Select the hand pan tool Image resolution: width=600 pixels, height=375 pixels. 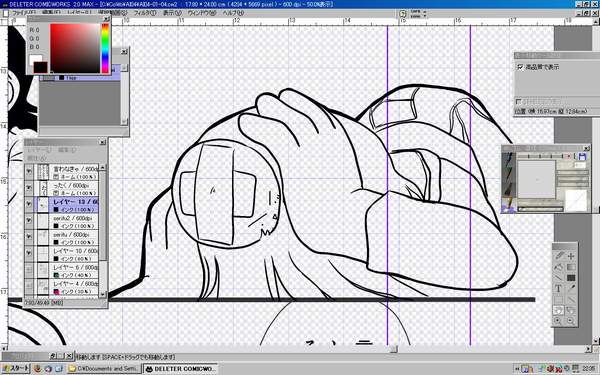coord(559,310)
